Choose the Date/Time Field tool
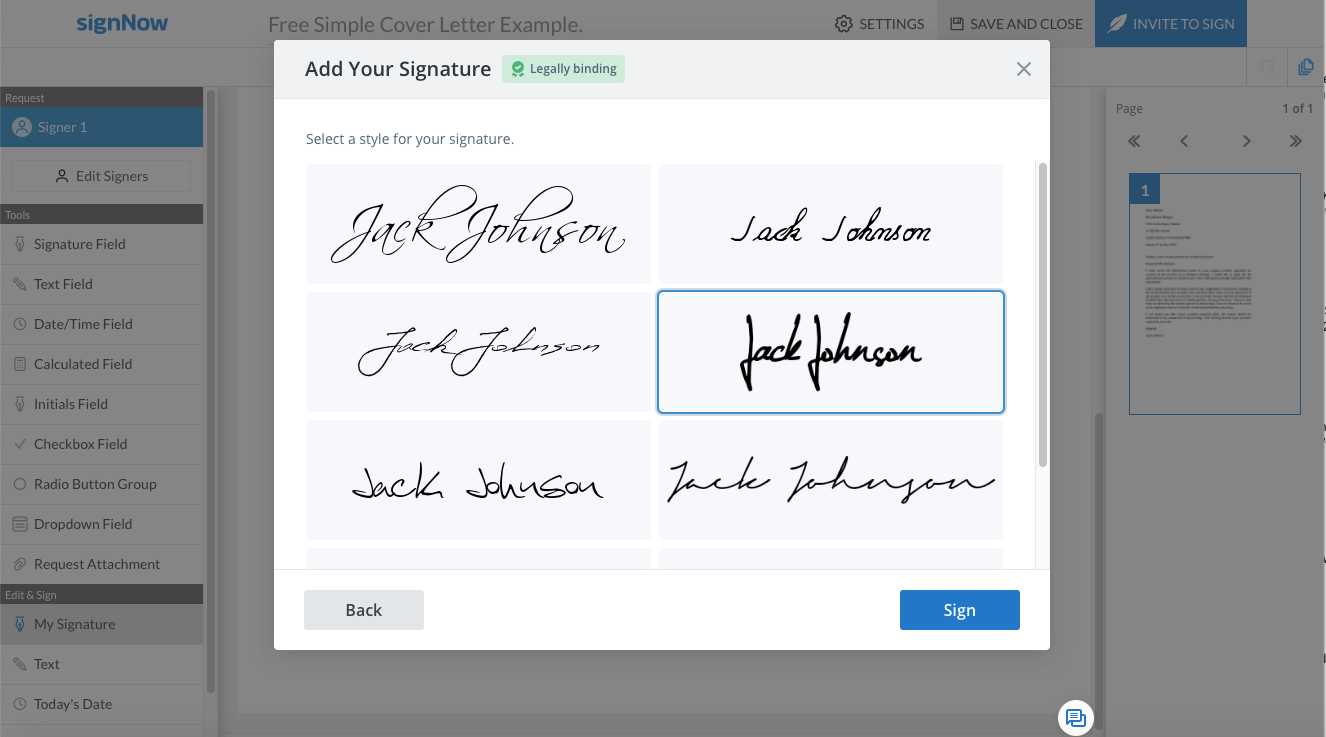Image resolution: width=1326 pixels, height=737 pixels. point(101,324)
